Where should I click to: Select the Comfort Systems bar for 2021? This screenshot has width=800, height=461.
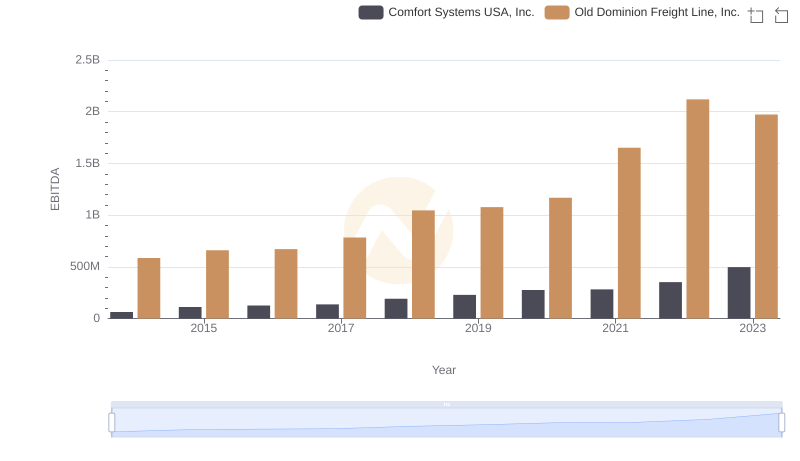point(602,304)
